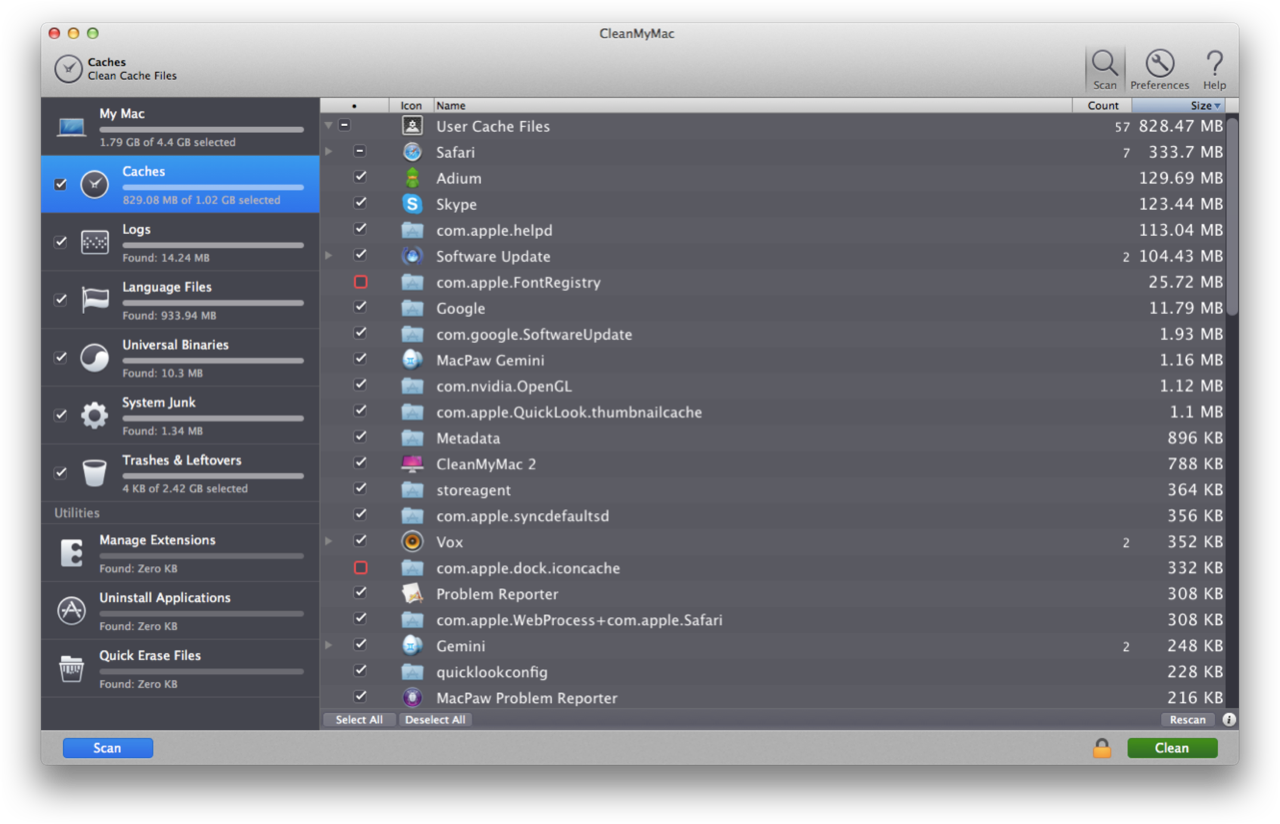
Task: Sort by the Name column header
Action: click(752, 105)
